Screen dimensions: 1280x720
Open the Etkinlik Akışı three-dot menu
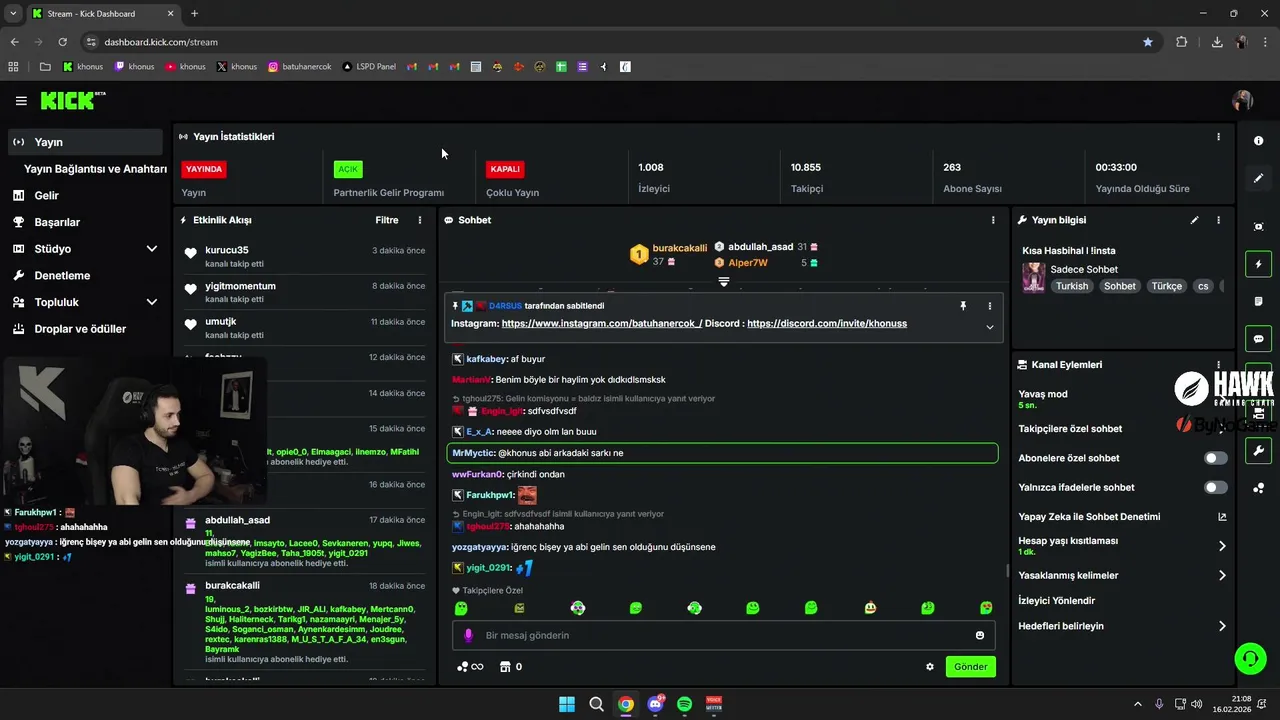pyautogui.click(x=420, y=220)
